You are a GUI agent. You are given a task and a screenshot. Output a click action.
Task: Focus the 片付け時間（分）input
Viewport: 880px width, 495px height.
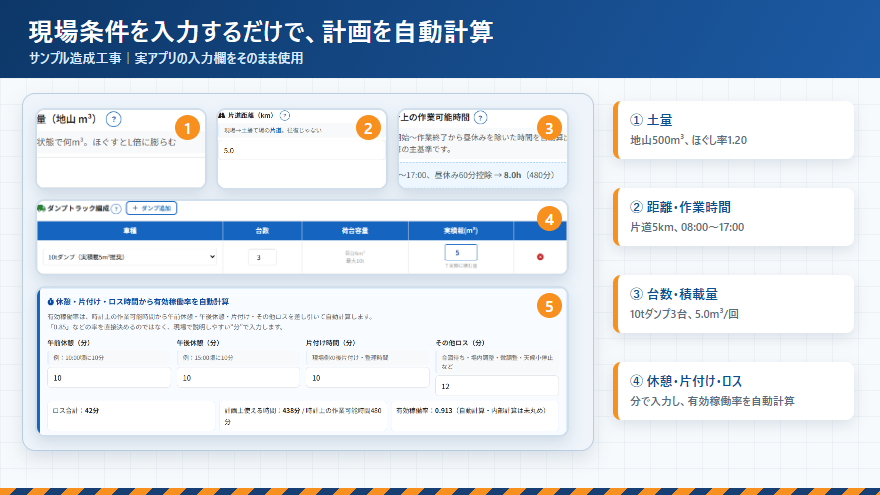click(x=368, y=378)
